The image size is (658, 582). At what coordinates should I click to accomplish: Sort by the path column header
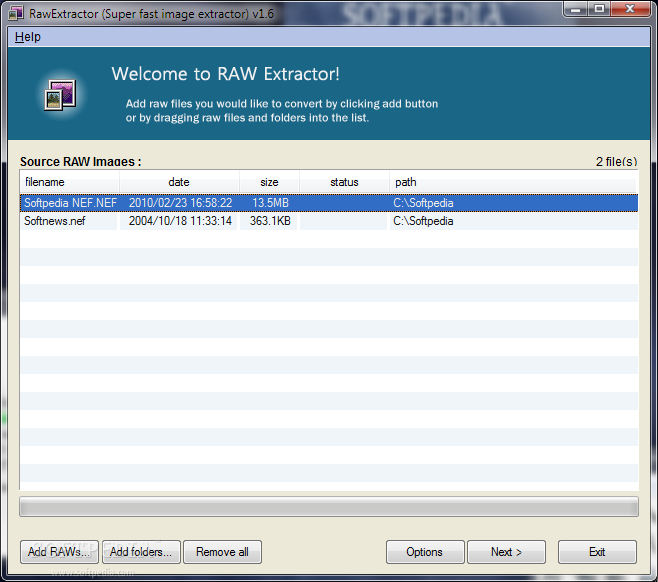(x=513, y=182)
